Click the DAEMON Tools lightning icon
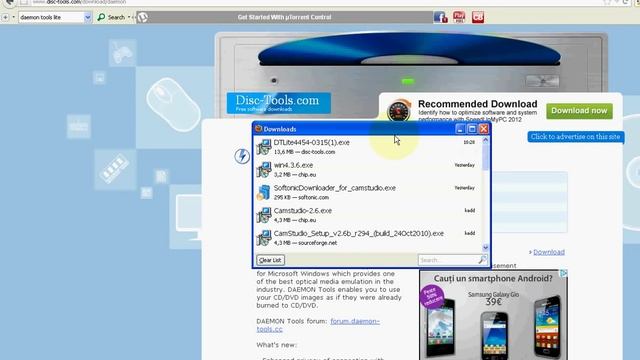The image size is (640, 360). pos(242,156)
